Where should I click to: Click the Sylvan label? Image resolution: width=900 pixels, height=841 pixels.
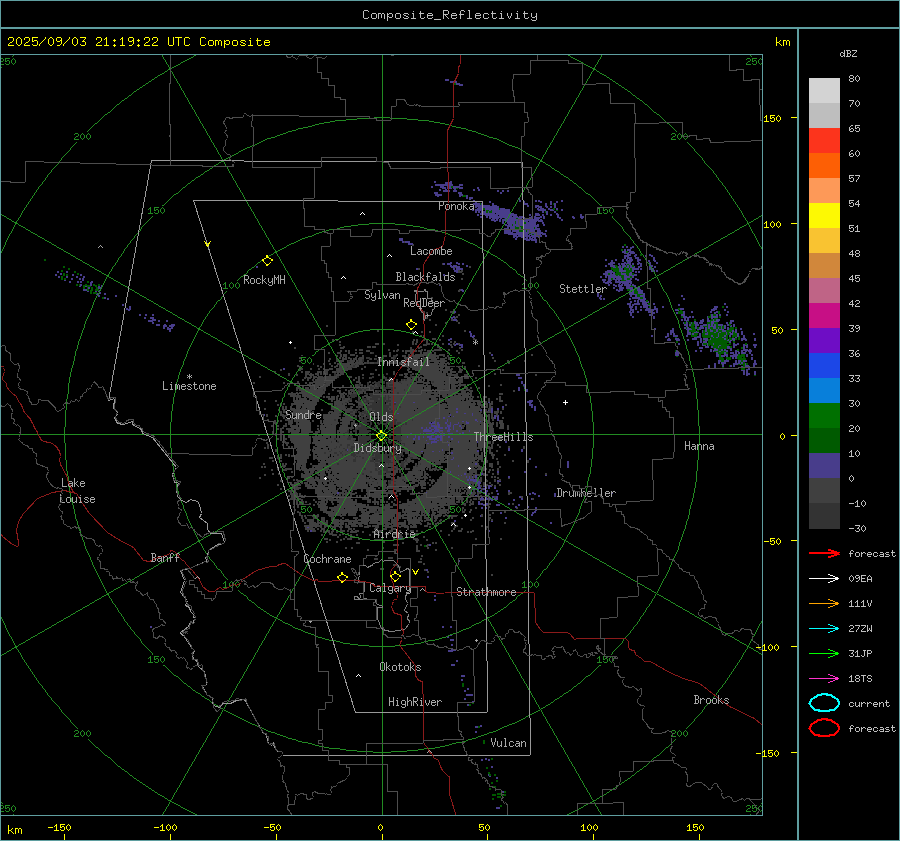tap(382, 295)
